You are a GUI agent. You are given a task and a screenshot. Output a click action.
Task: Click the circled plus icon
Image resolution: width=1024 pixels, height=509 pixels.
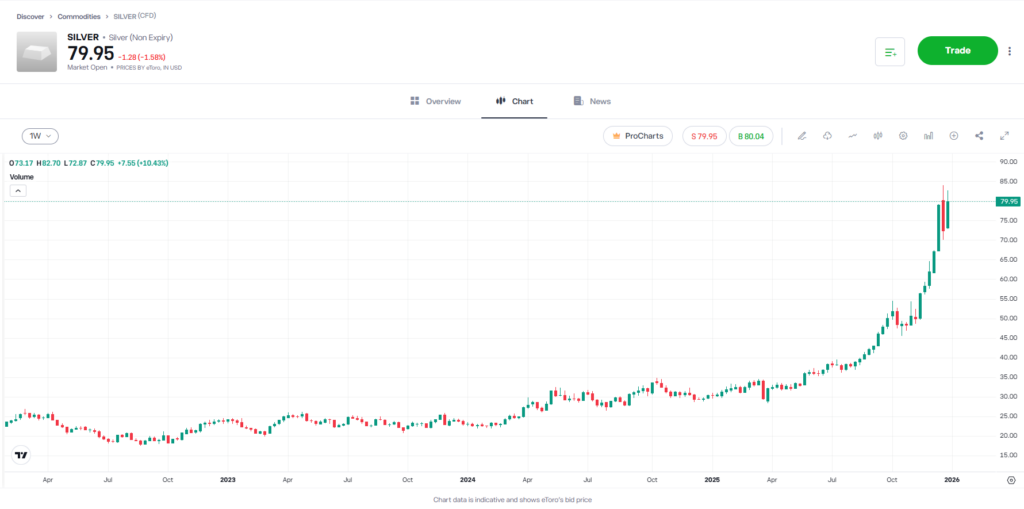point(954,136)
